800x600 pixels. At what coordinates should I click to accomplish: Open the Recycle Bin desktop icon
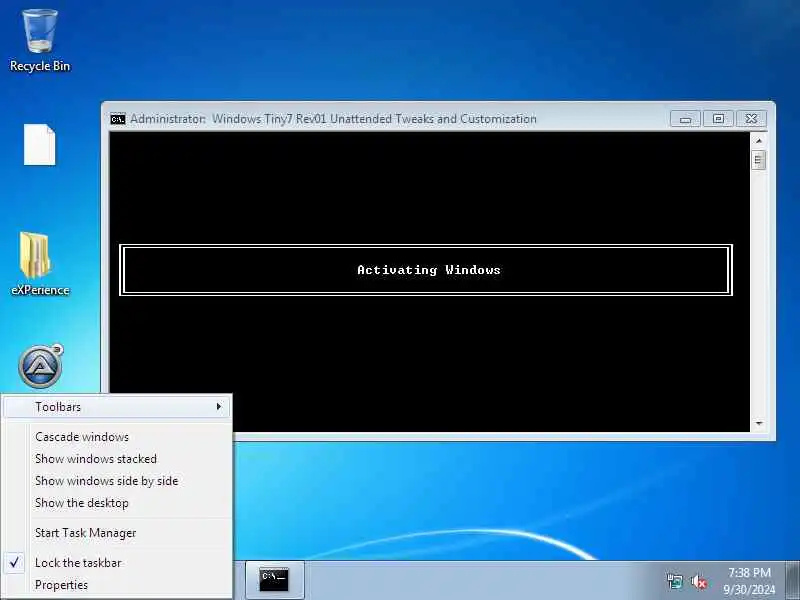coord(40,40)
